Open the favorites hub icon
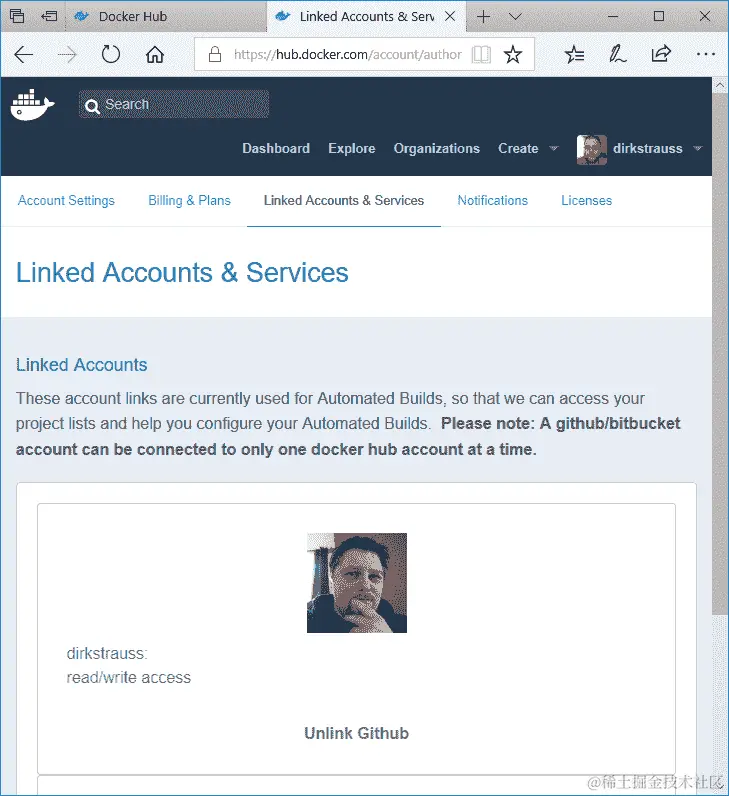Image resolution: width=729 pixels, height=796 pixels. (x=575, y=54)
